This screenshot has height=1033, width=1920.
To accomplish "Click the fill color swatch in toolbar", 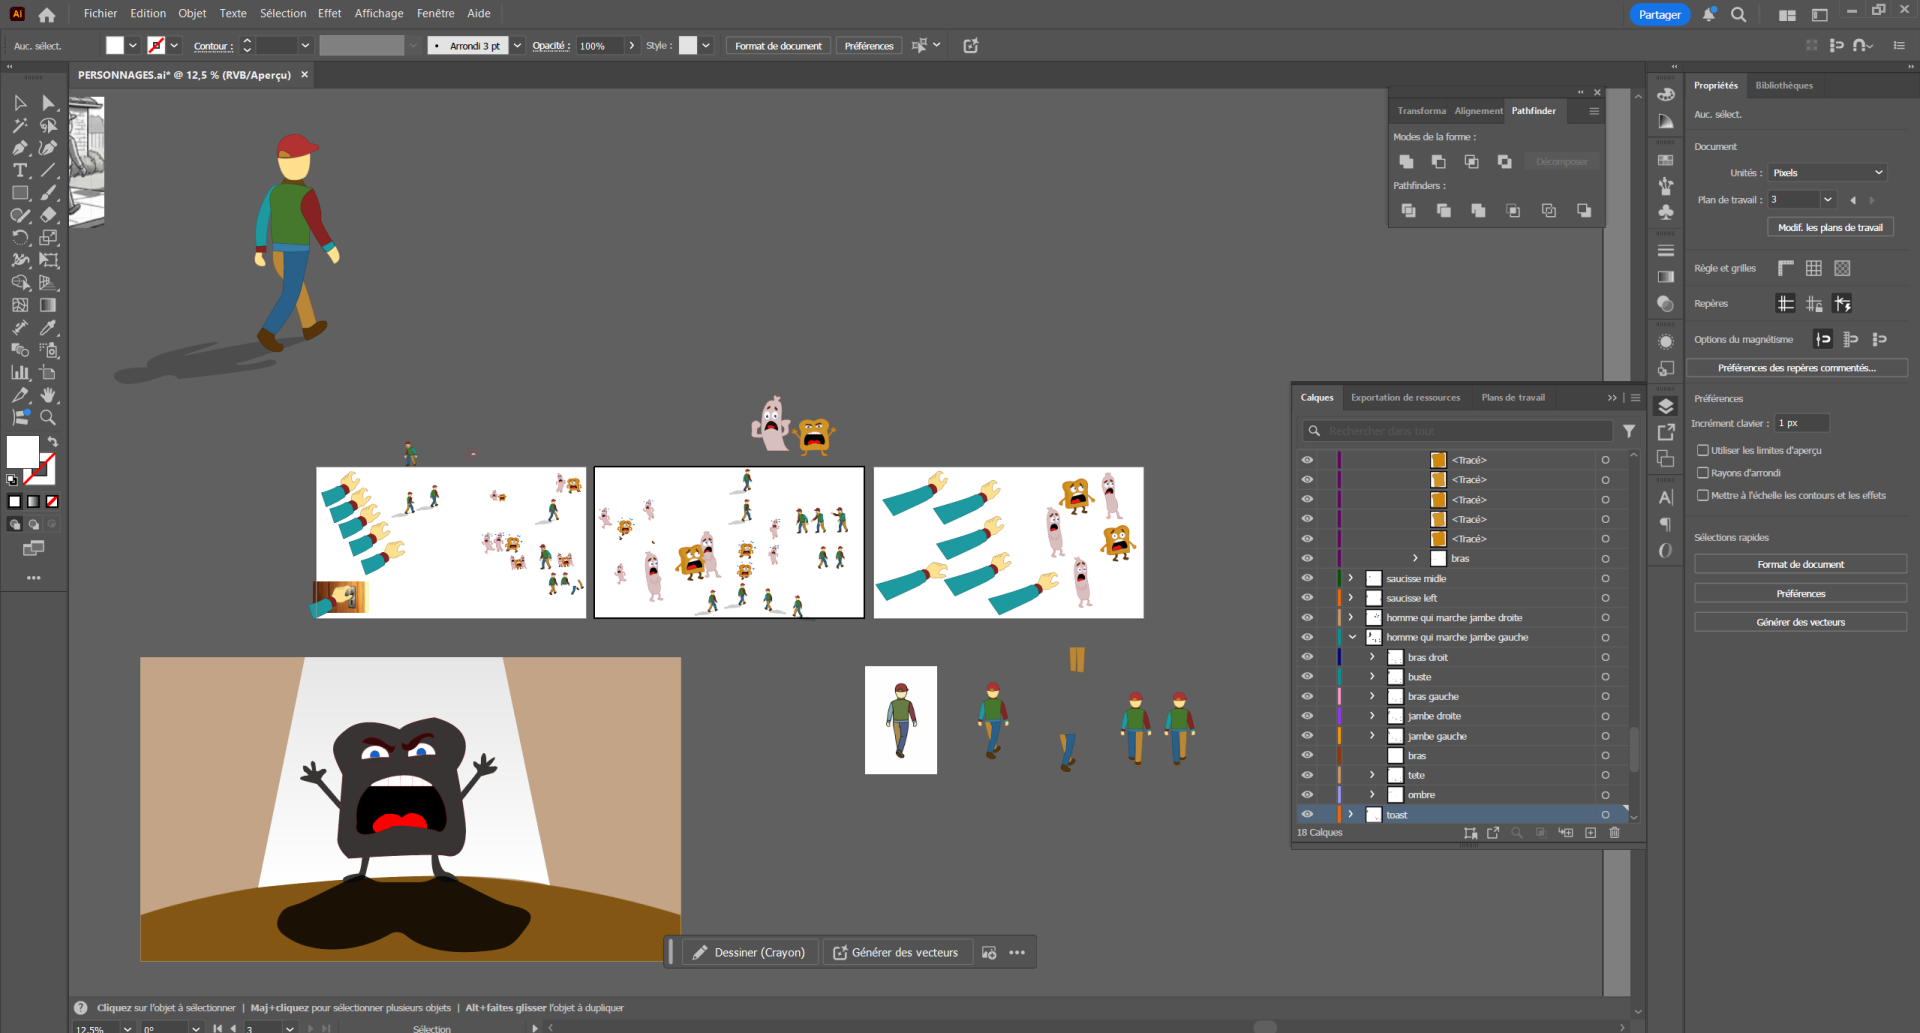I will click(22, 452).
